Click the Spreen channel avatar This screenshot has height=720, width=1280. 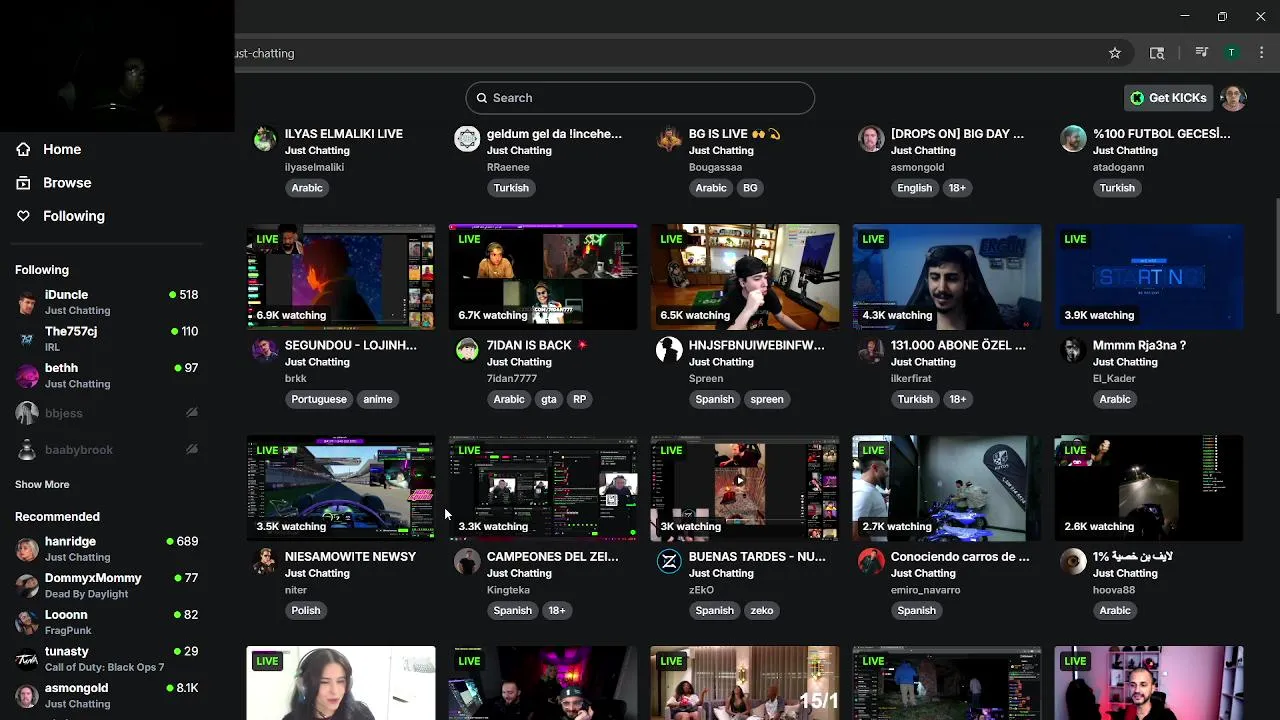(x=669, y=350)
